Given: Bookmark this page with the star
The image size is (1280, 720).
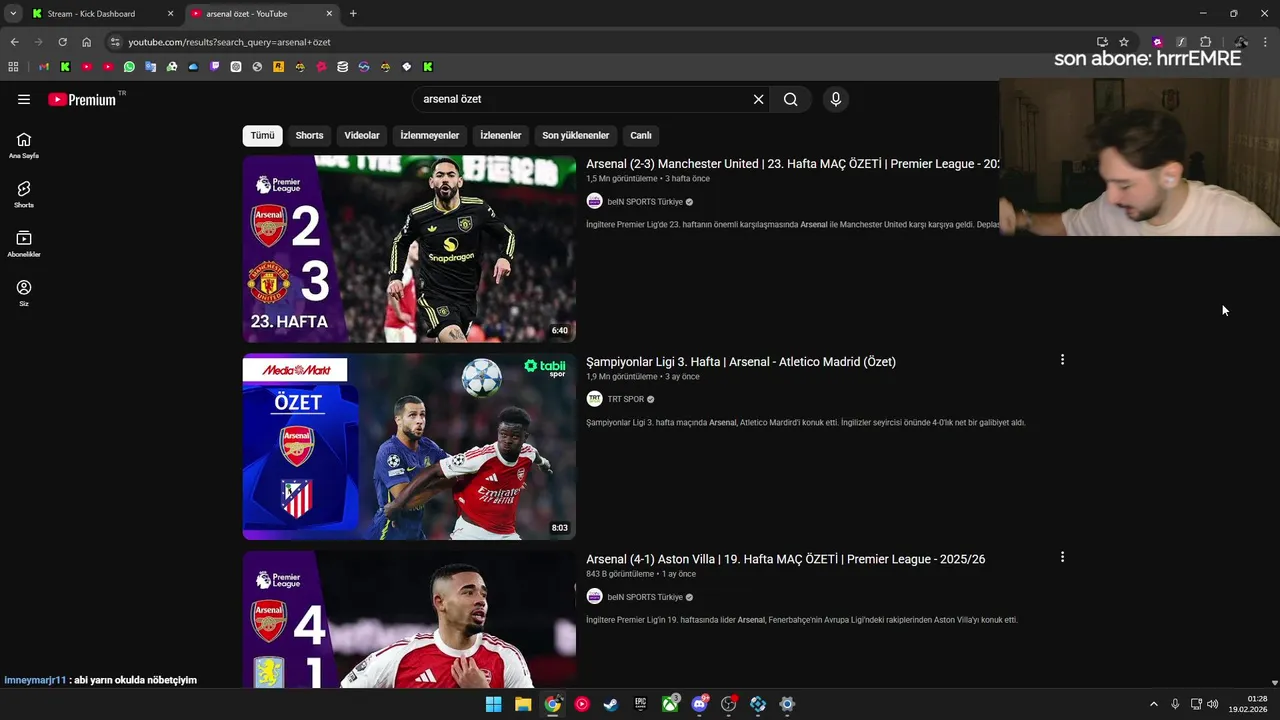Looking at the screenshot, I should pyautogui.click(x=1124, y=42).
